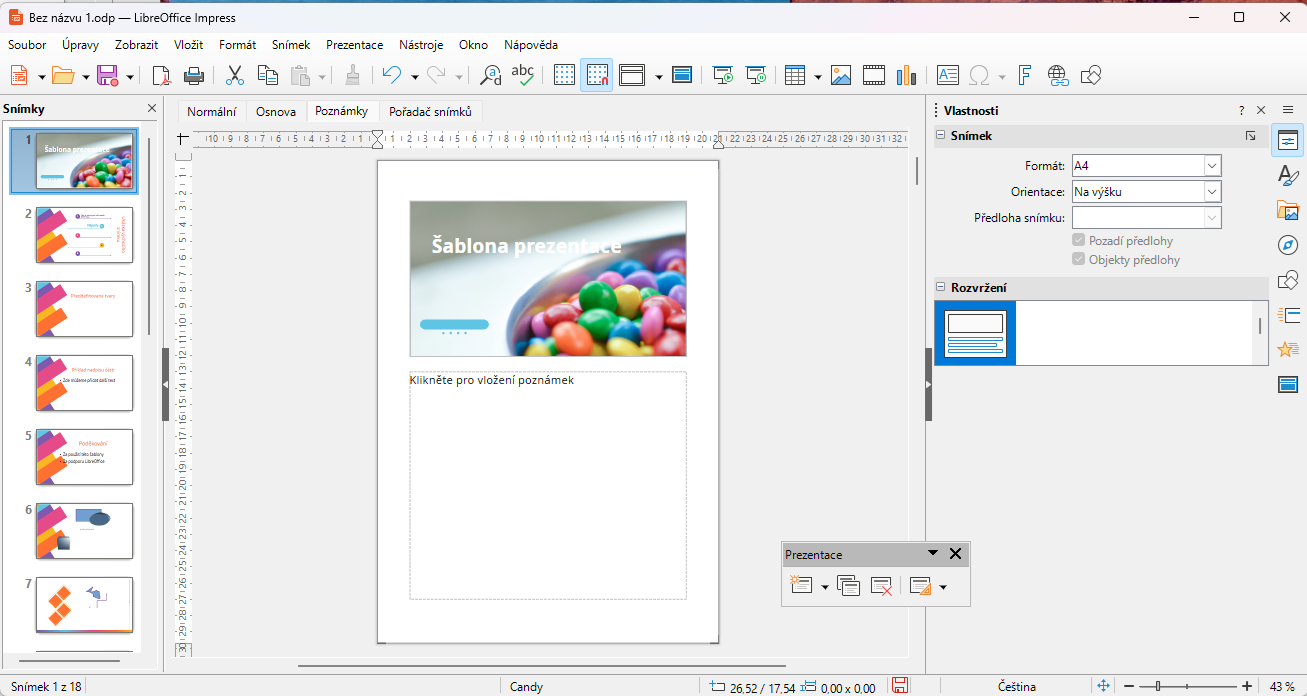Insert image icon
Viewport: 1307px width, 696px height.
click(841, 75)
